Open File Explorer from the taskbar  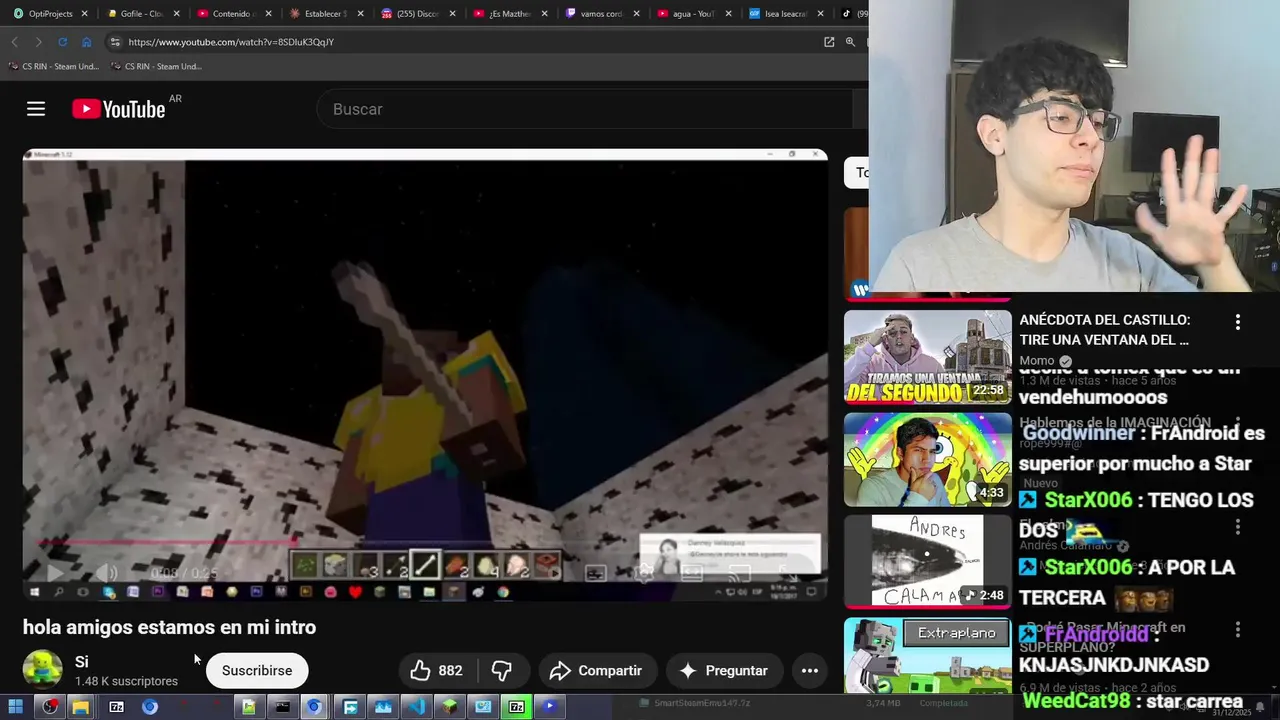click(x=81, y=707)
